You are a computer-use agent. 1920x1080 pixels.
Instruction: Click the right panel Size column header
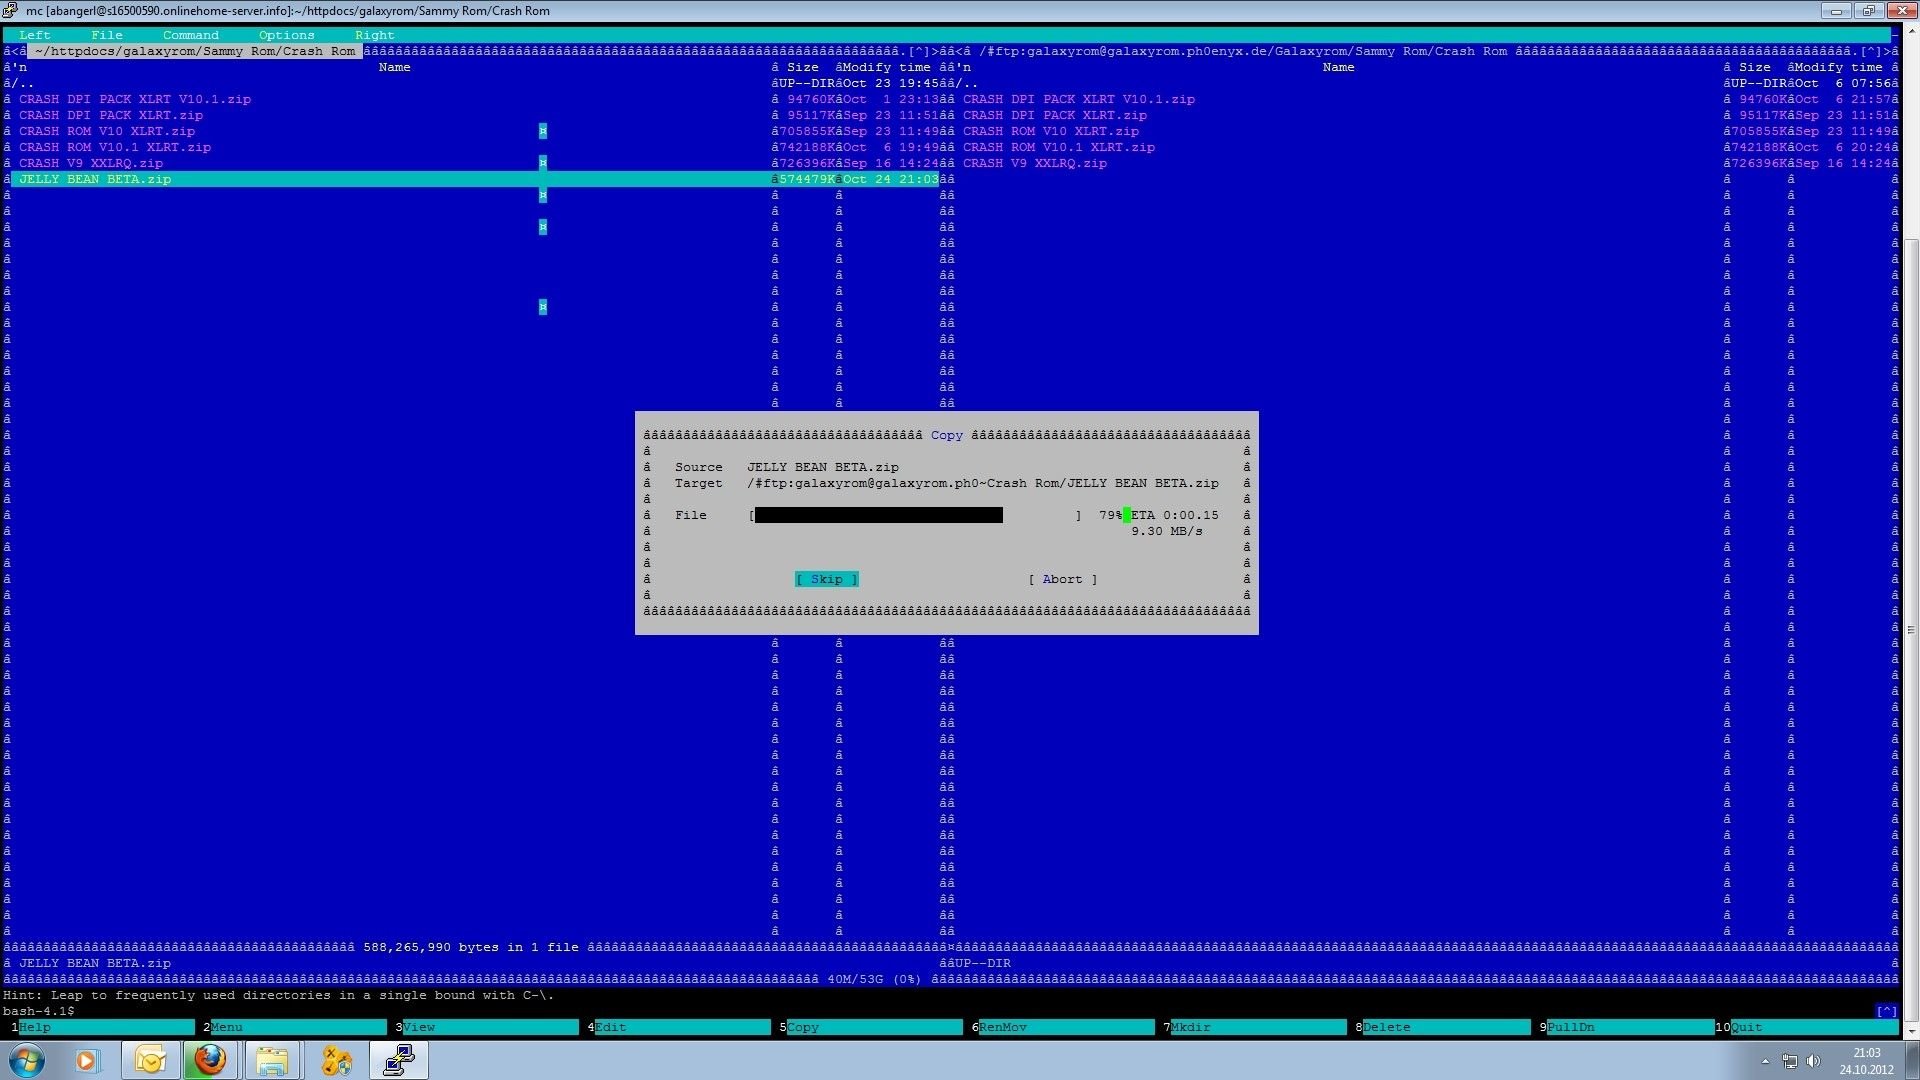(x=1755, y=67)
